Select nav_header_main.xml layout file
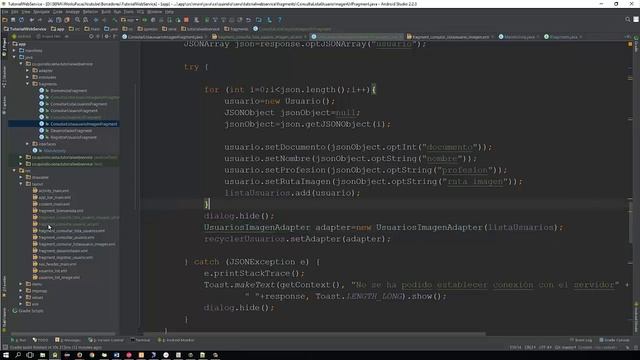Image resolution: width=640 pixels, height=360 pixels. point(57,264)
